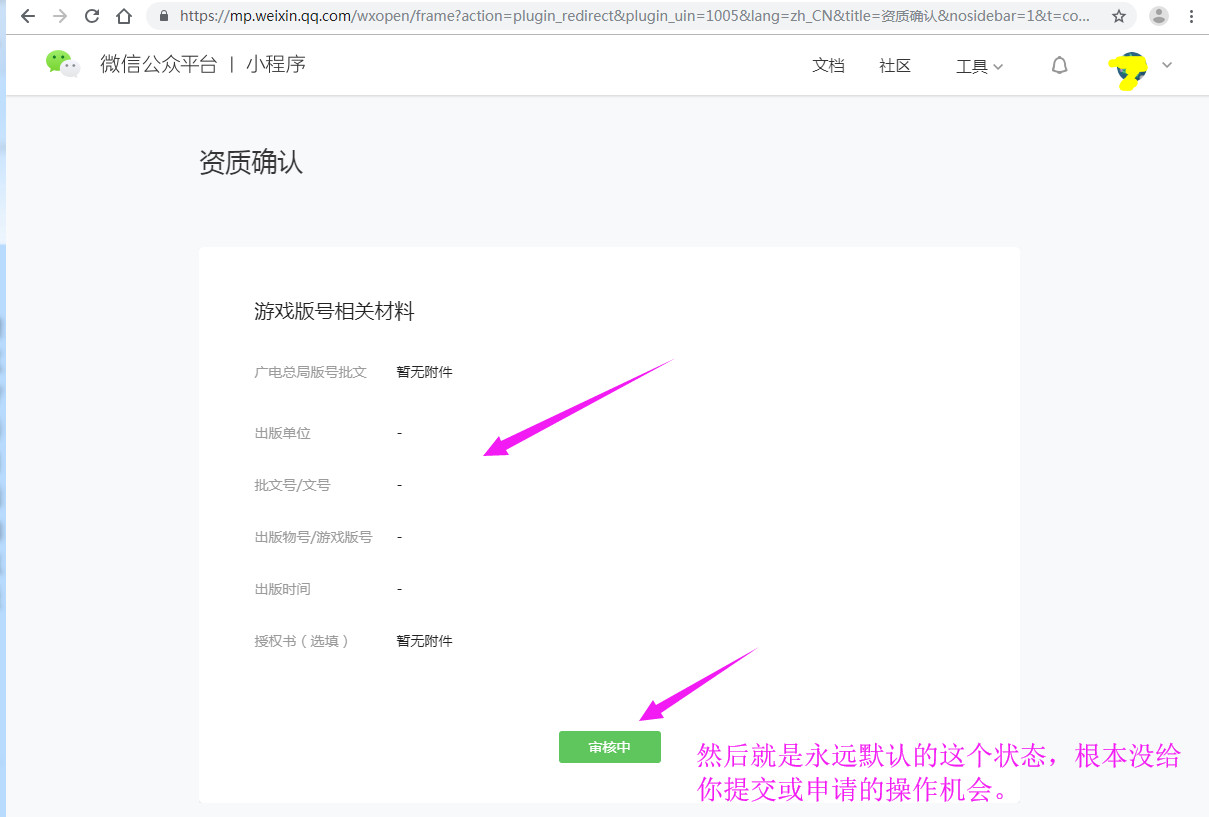
Task: Click the 游戏版号相关材料 section title
Action: 334,312
